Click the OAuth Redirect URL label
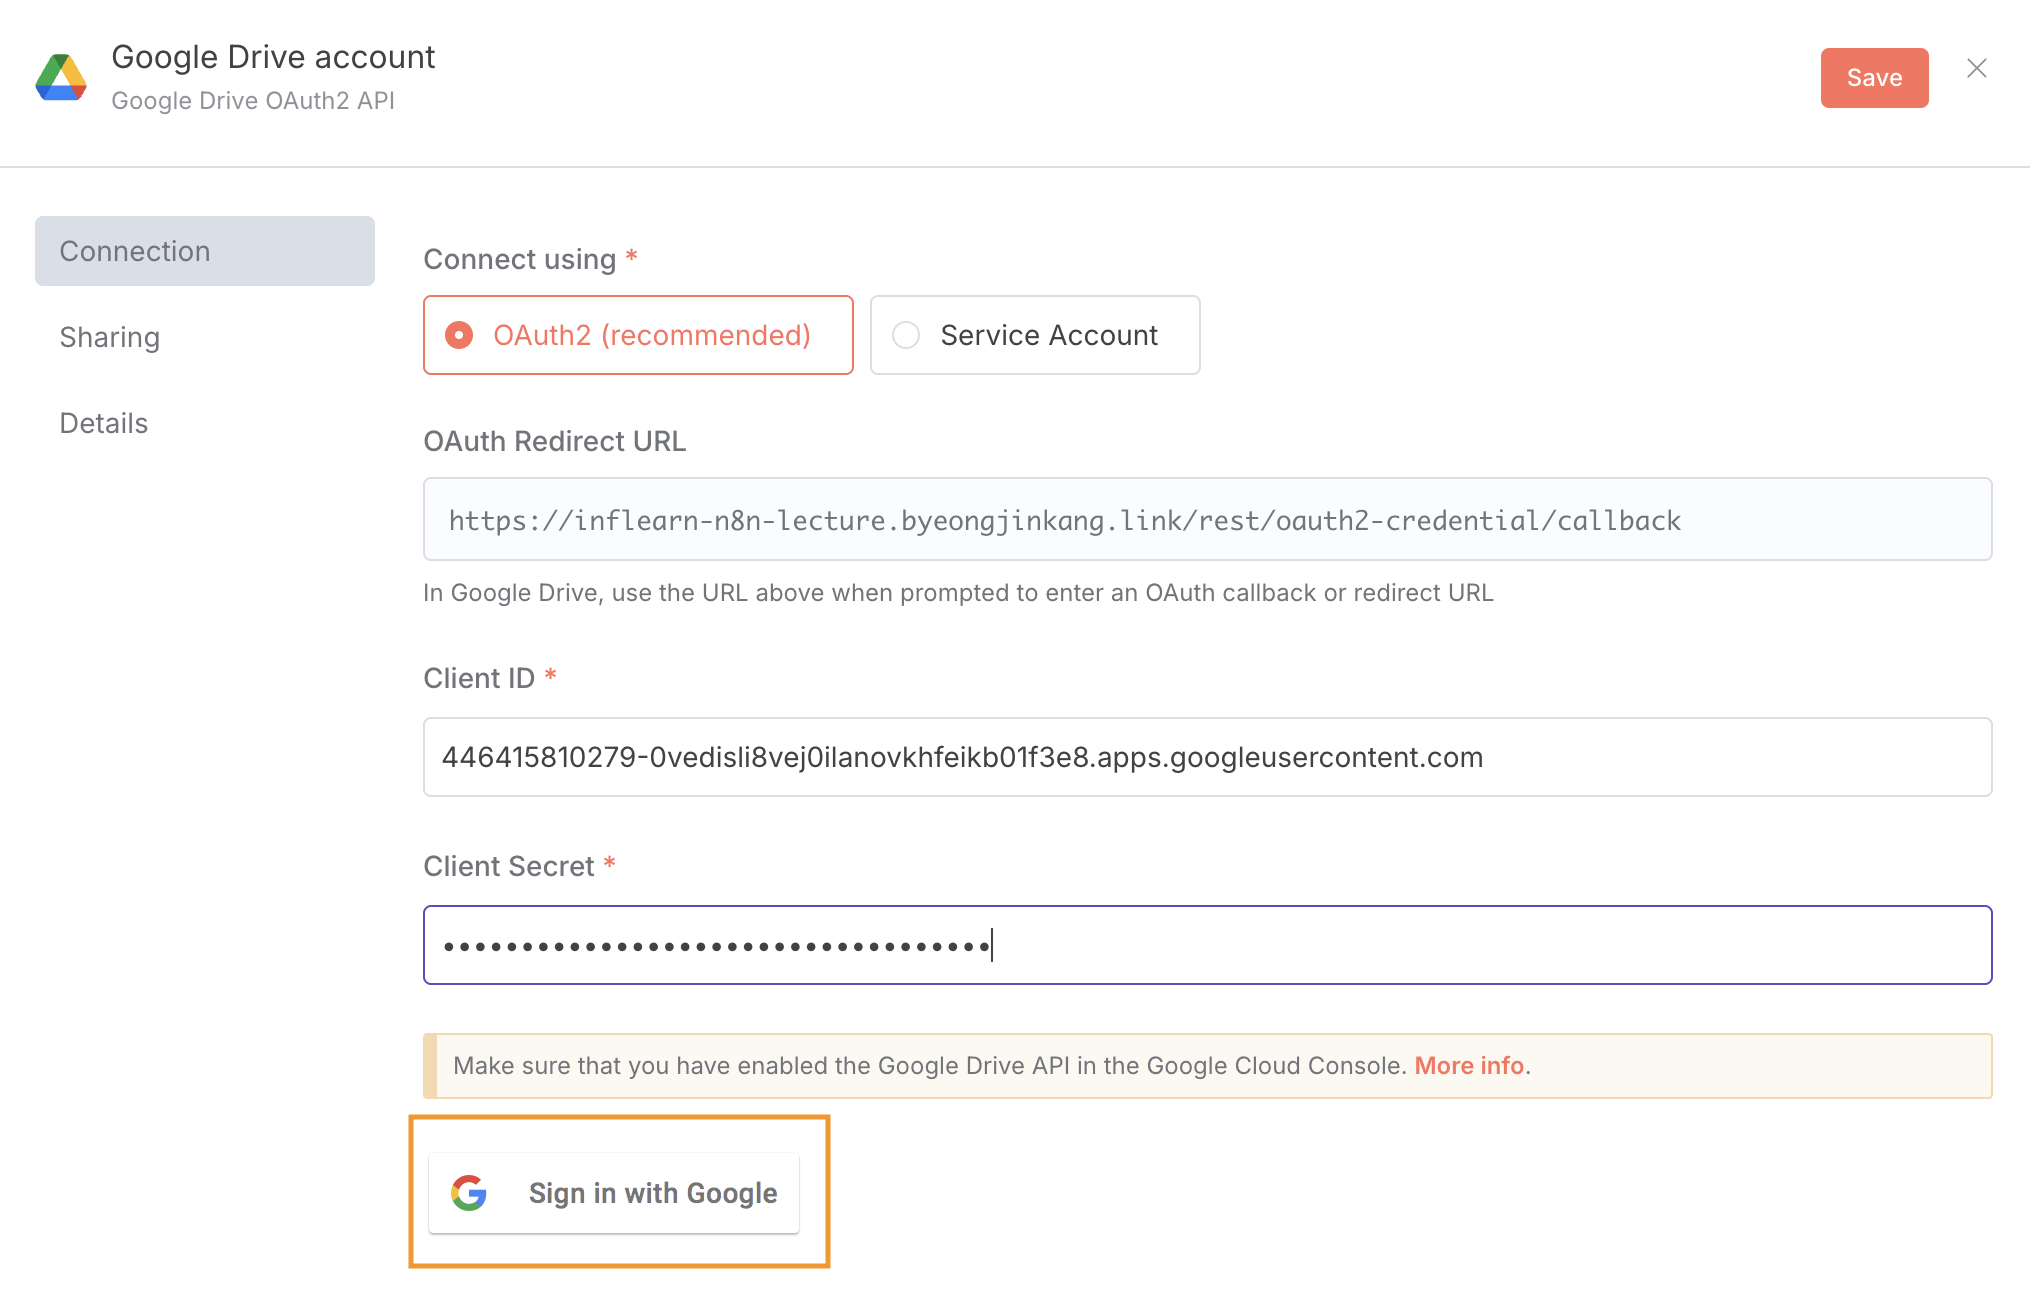 tap(555, 441)
